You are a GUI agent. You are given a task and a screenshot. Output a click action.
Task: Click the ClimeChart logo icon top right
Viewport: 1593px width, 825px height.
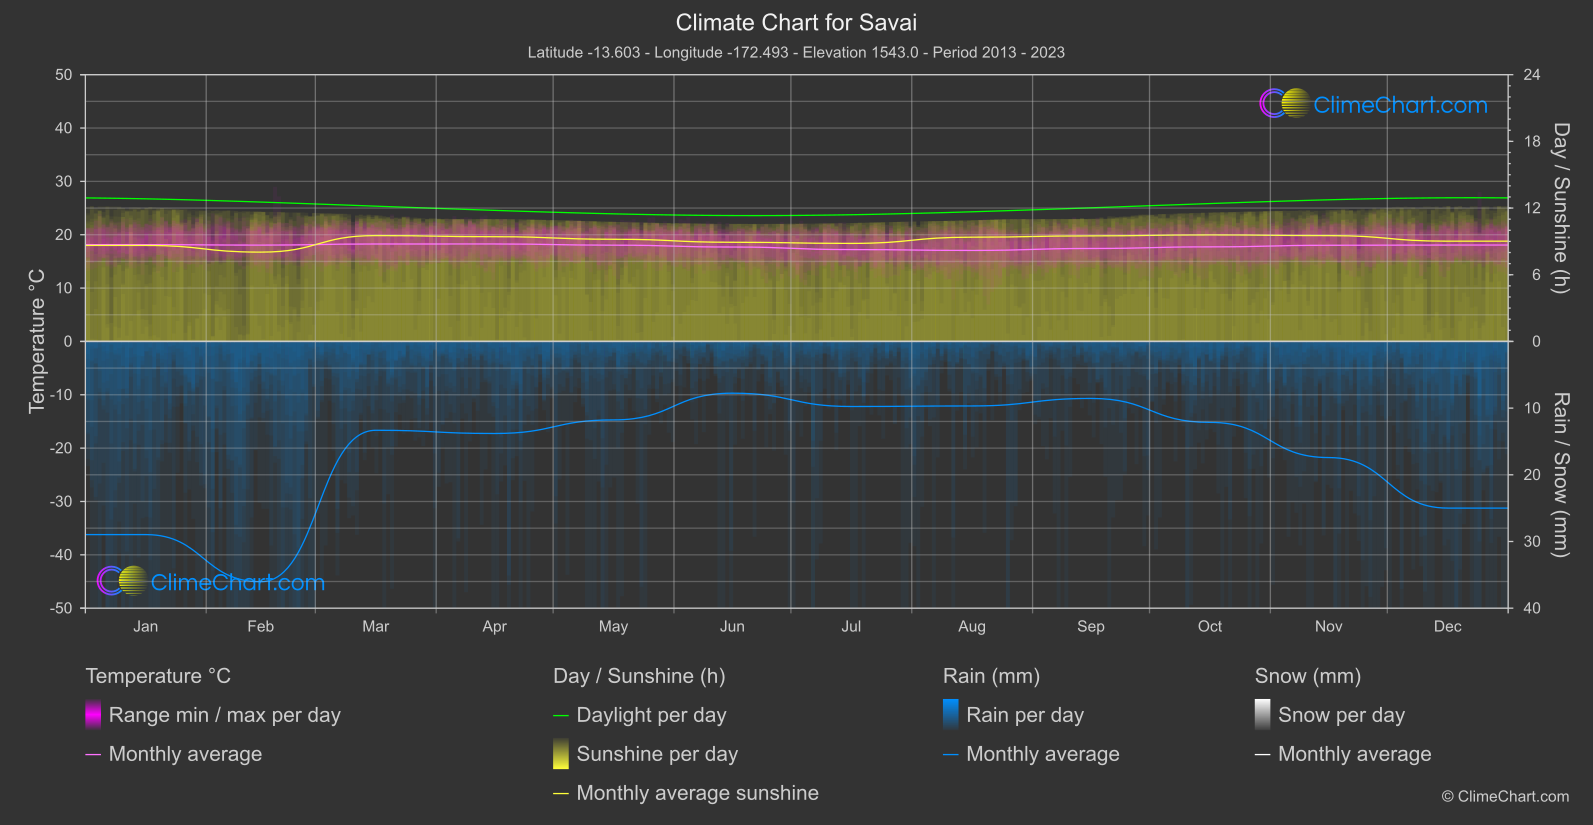(x=1284, y=104)
